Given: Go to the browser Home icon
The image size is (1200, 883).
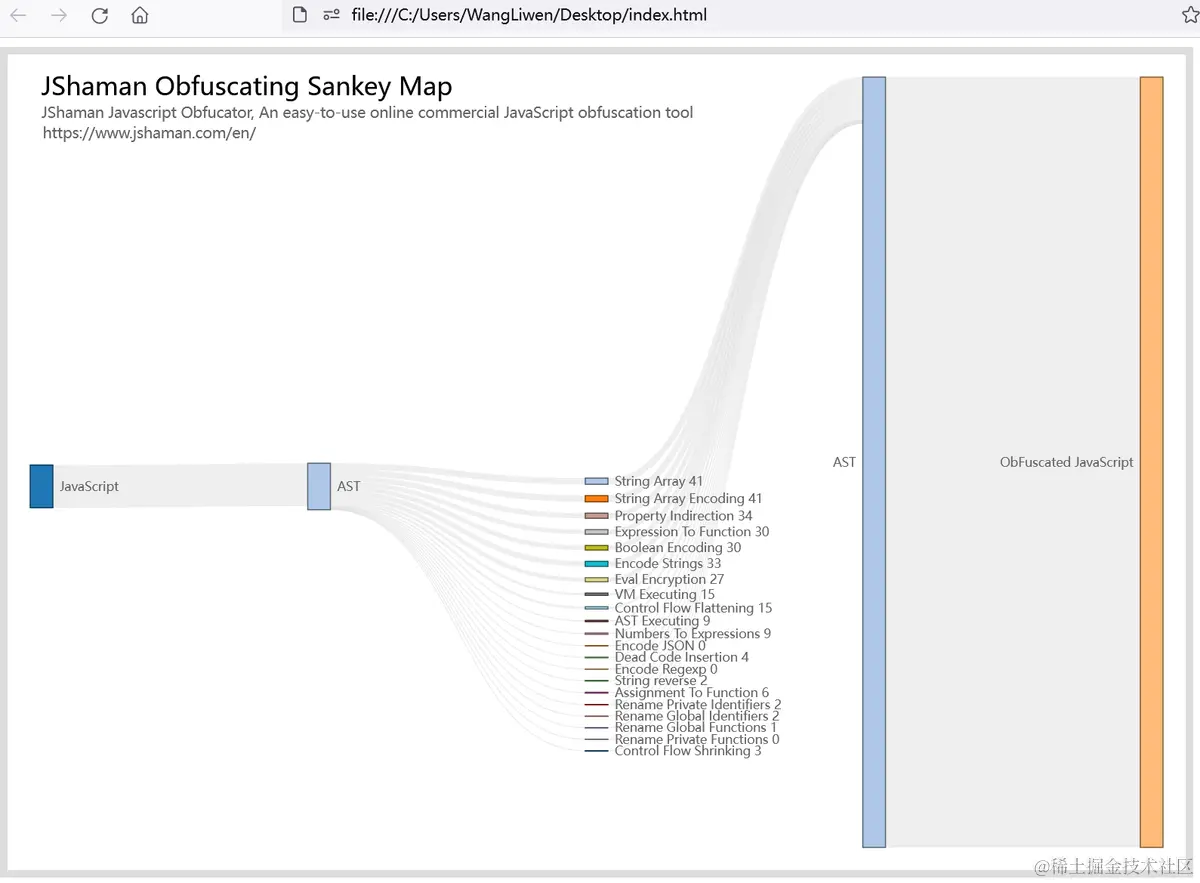Looking at the screenshot, I should click(140, 15).
